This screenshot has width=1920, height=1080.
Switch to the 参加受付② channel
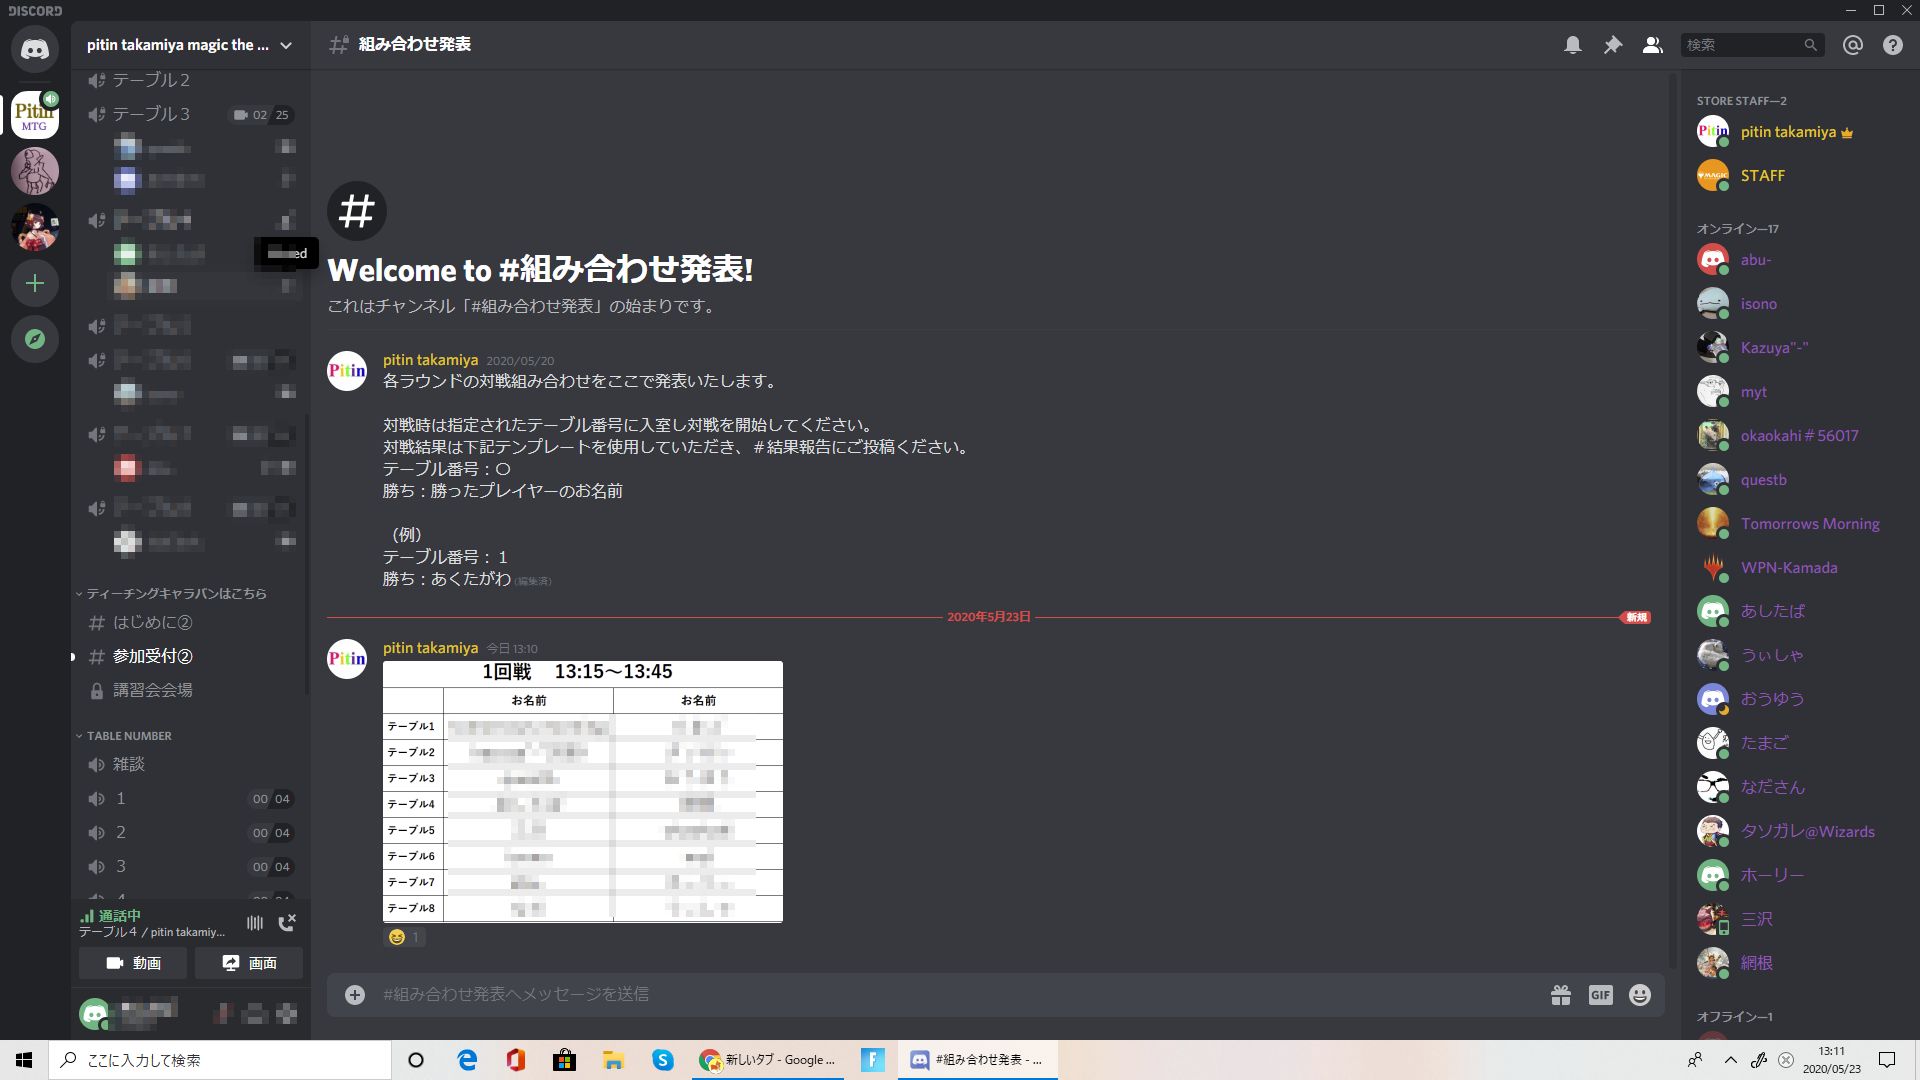click(152, 657)
